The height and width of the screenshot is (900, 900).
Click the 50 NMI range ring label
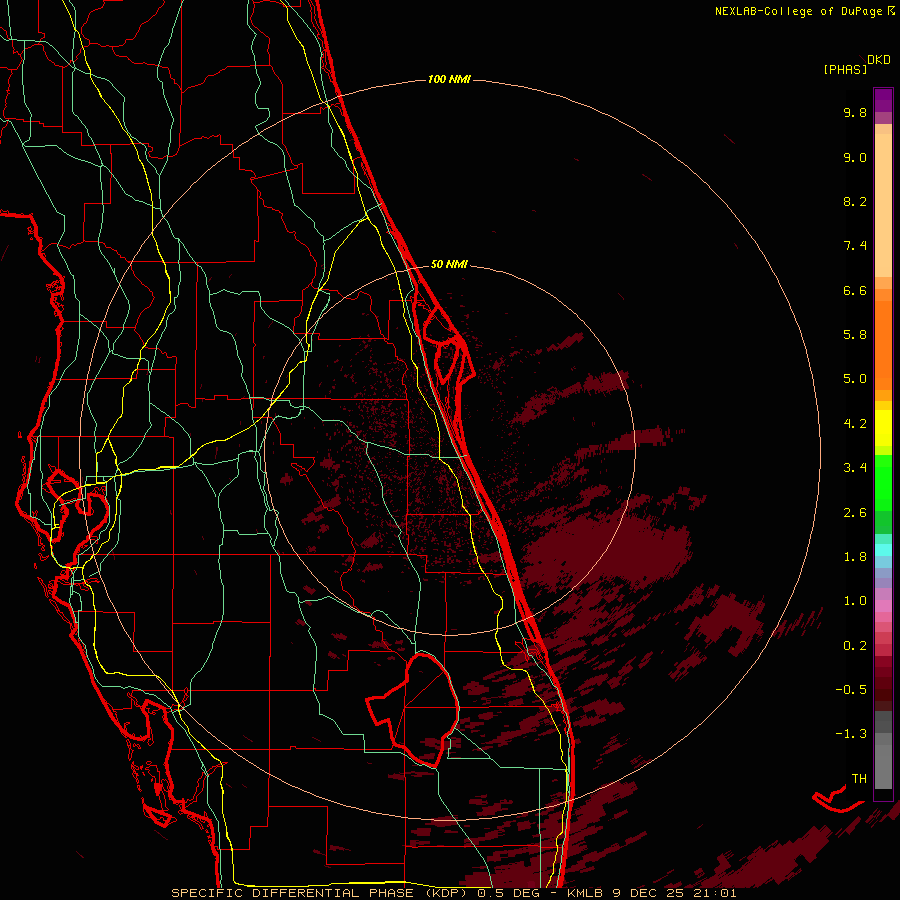[449, 264]
